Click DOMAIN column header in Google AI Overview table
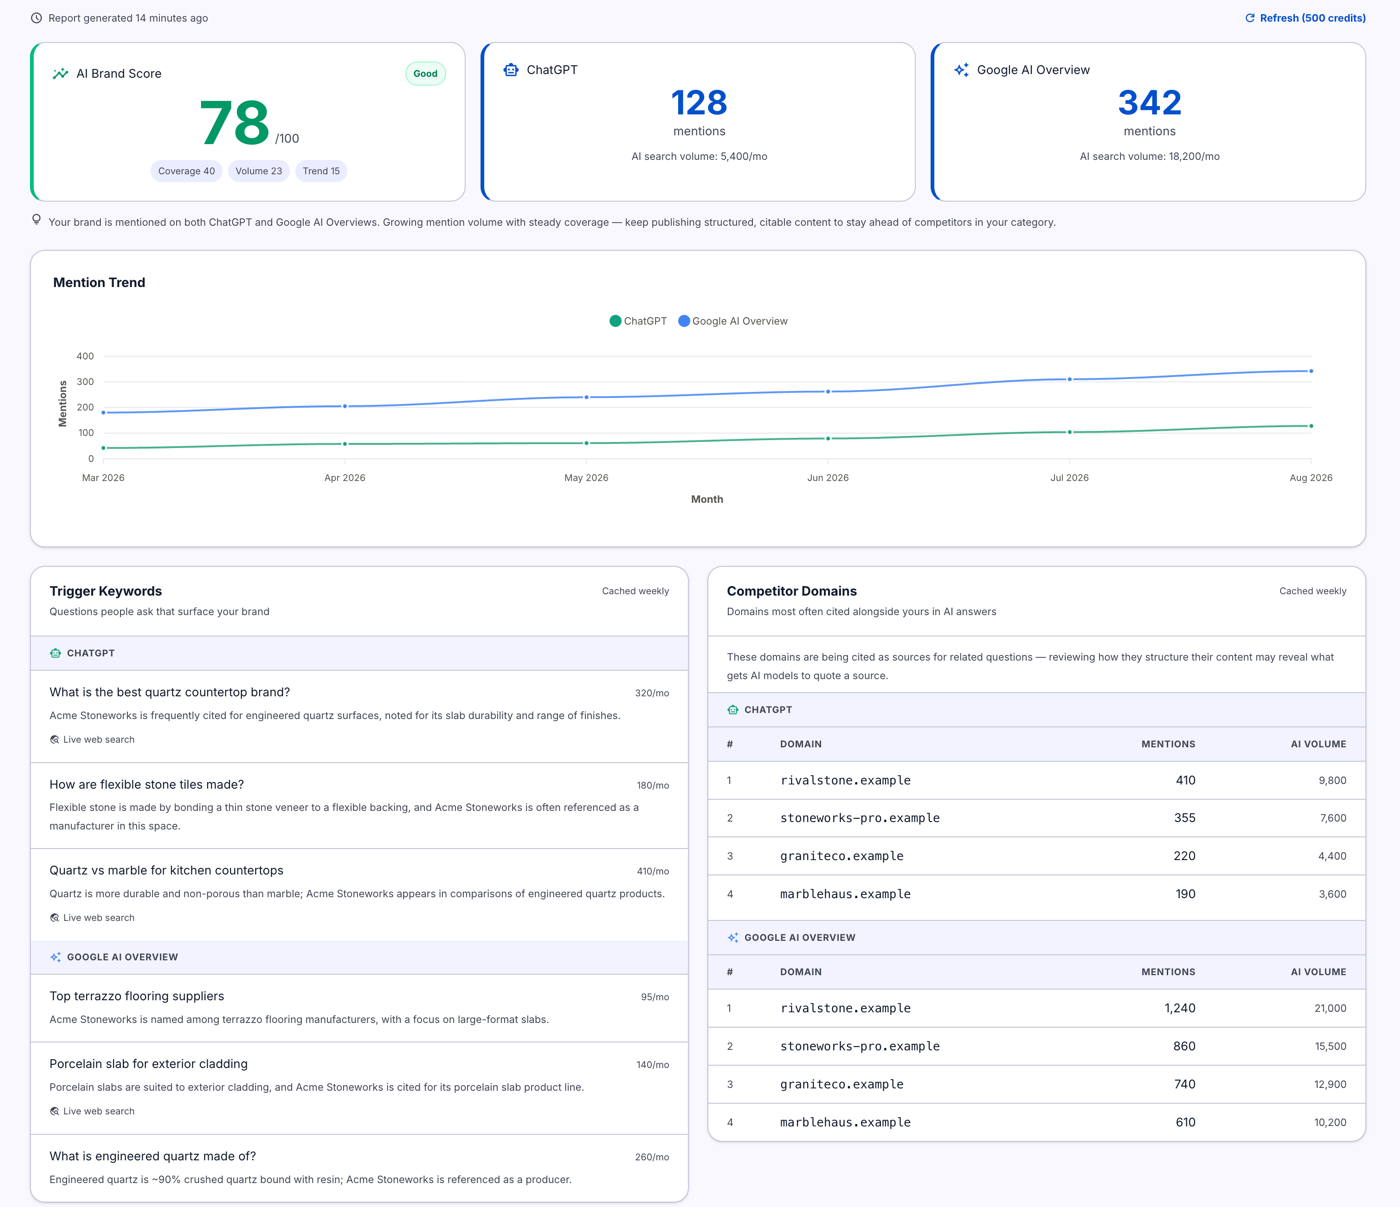Viewport: 1400px width, 1207px height. [x=801, y=972]
